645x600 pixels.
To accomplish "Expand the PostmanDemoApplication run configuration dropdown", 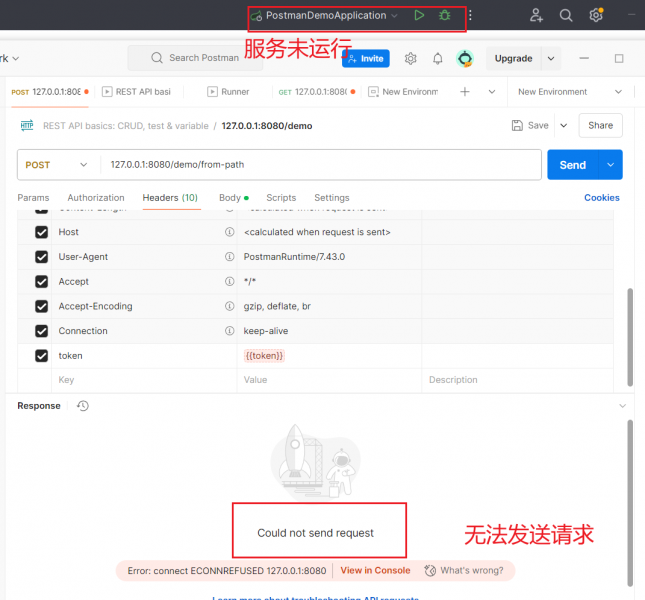I will coord(394,16).
